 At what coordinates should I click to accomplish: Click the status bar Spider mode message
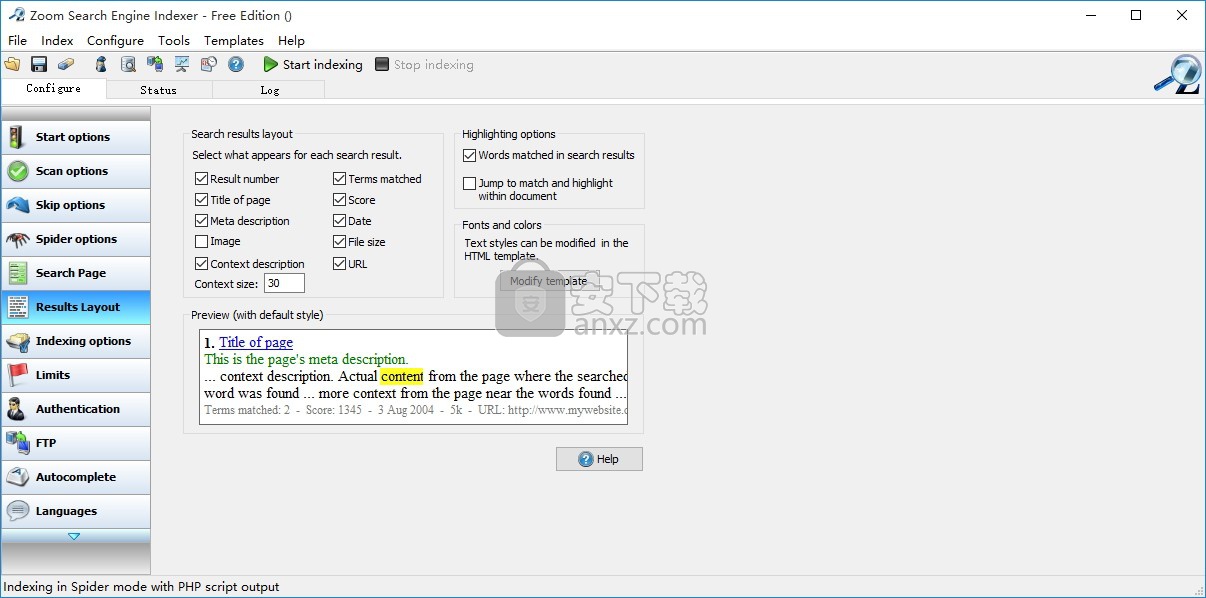coord(142,587)
